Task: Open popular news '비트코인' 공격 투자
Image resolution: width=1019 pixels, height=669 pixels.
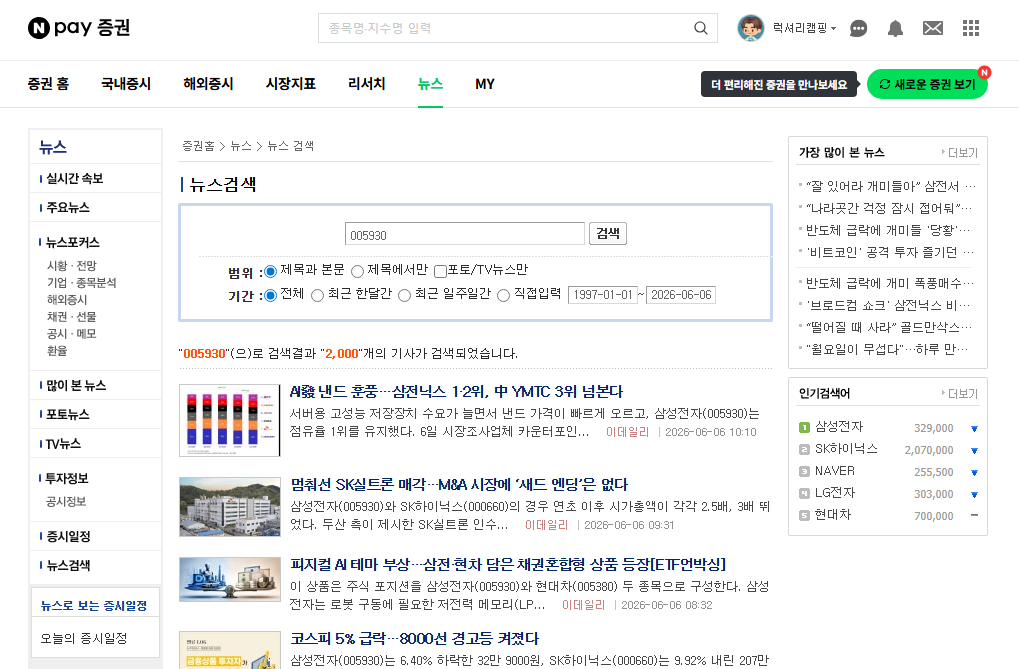Action: [x=890, y=252]
